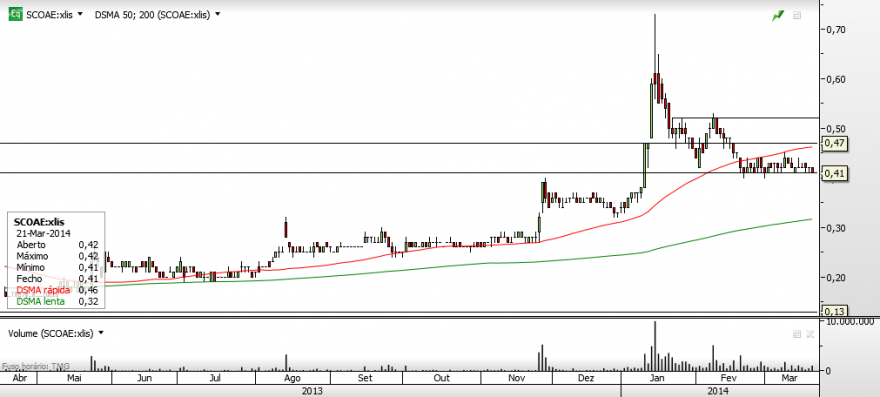The width and height of the screenshot is (880, 397).
Task: Click the 0,30 price axis label
Action: [x=835, y=228]
